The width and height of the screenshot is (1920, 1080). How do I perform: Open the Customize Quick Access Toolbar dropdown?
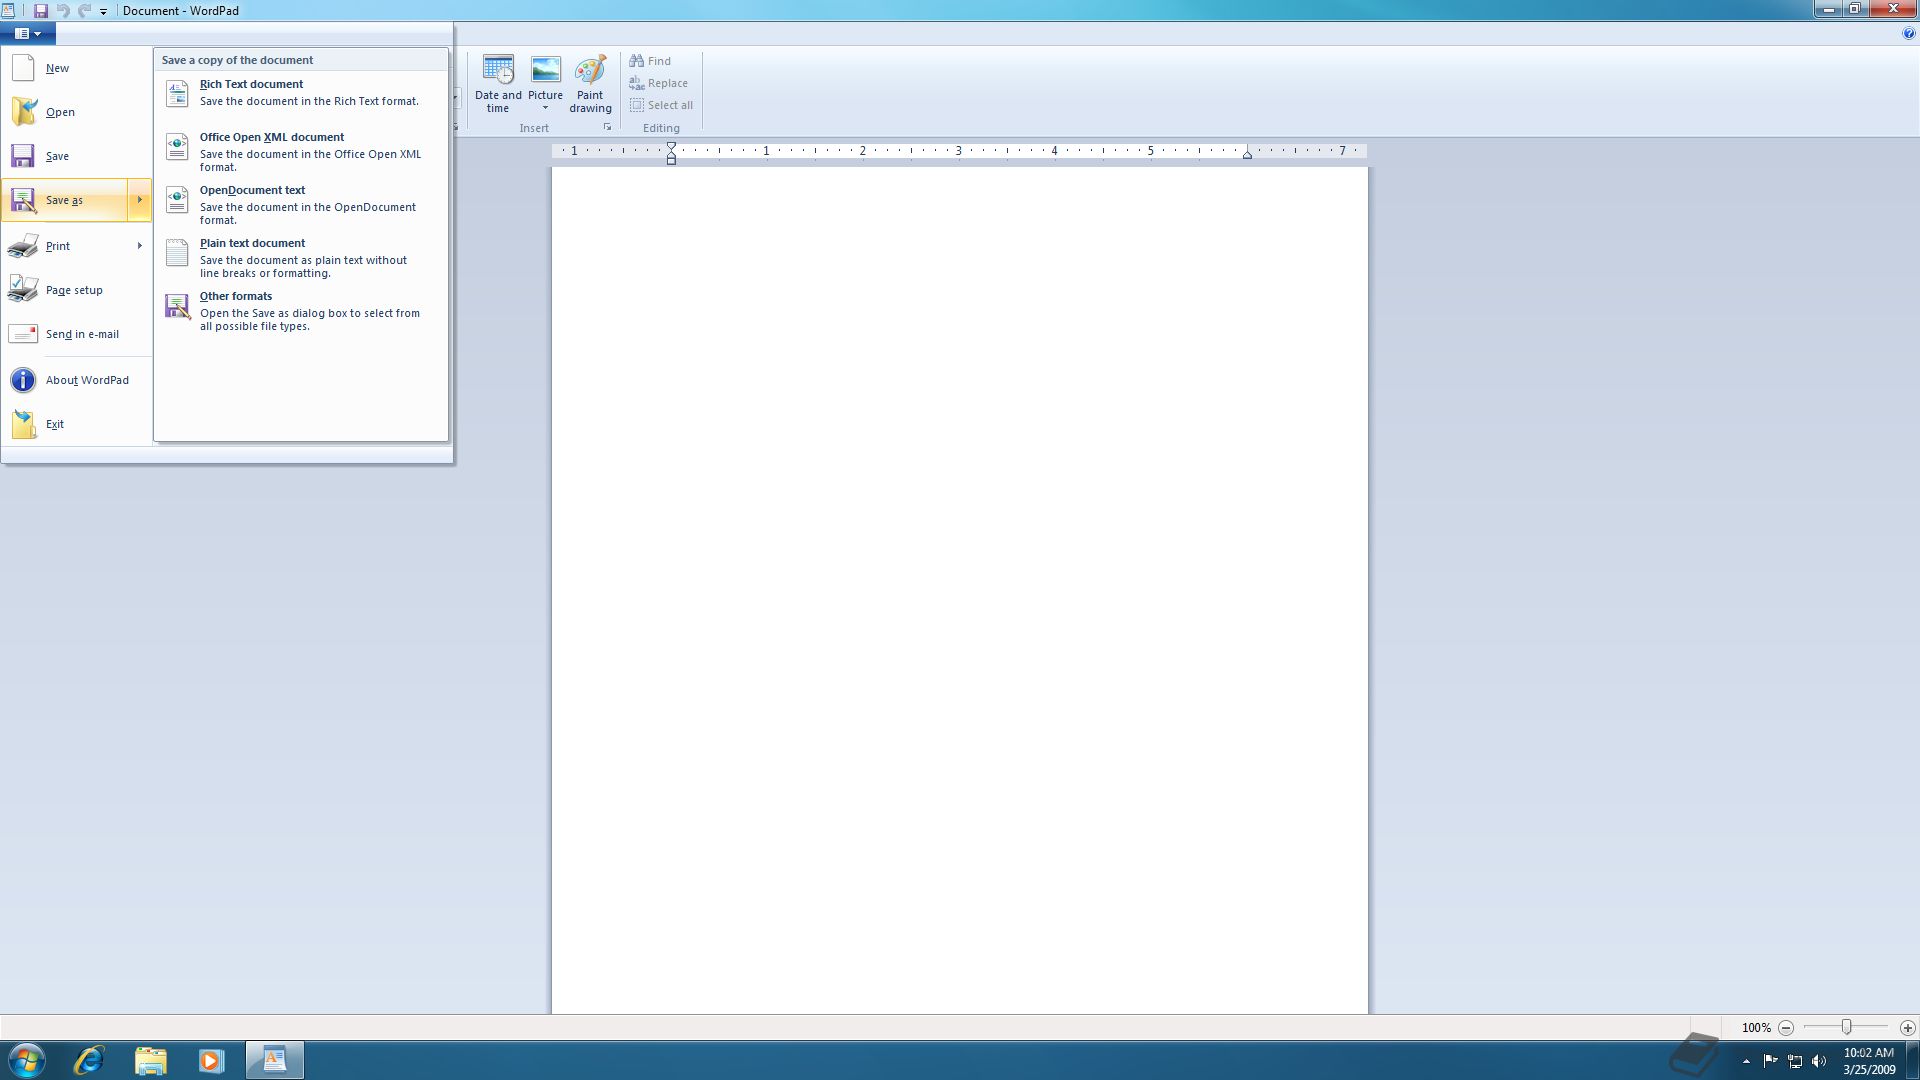(x=103, y=11)
